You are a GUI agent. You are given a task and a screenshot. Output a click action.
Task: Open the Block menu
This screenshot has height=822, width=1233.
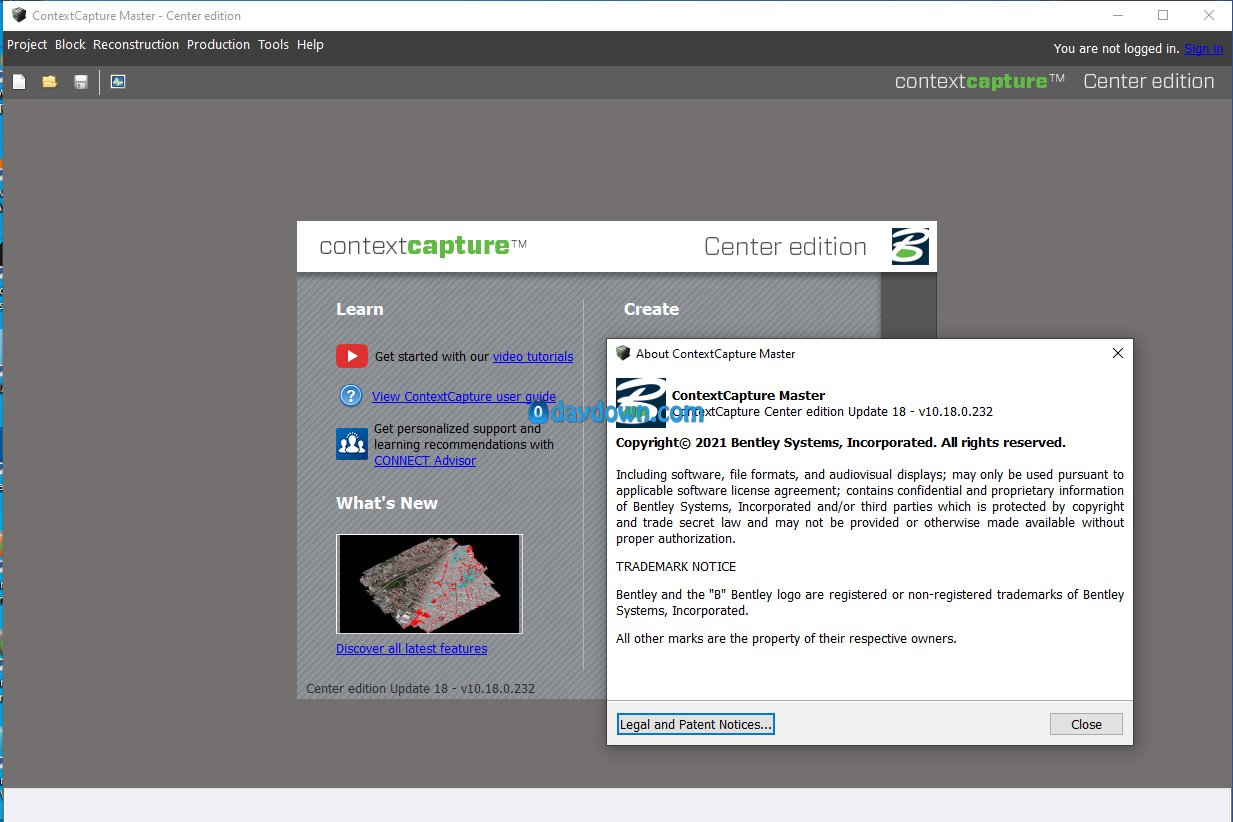pos(70,45)
